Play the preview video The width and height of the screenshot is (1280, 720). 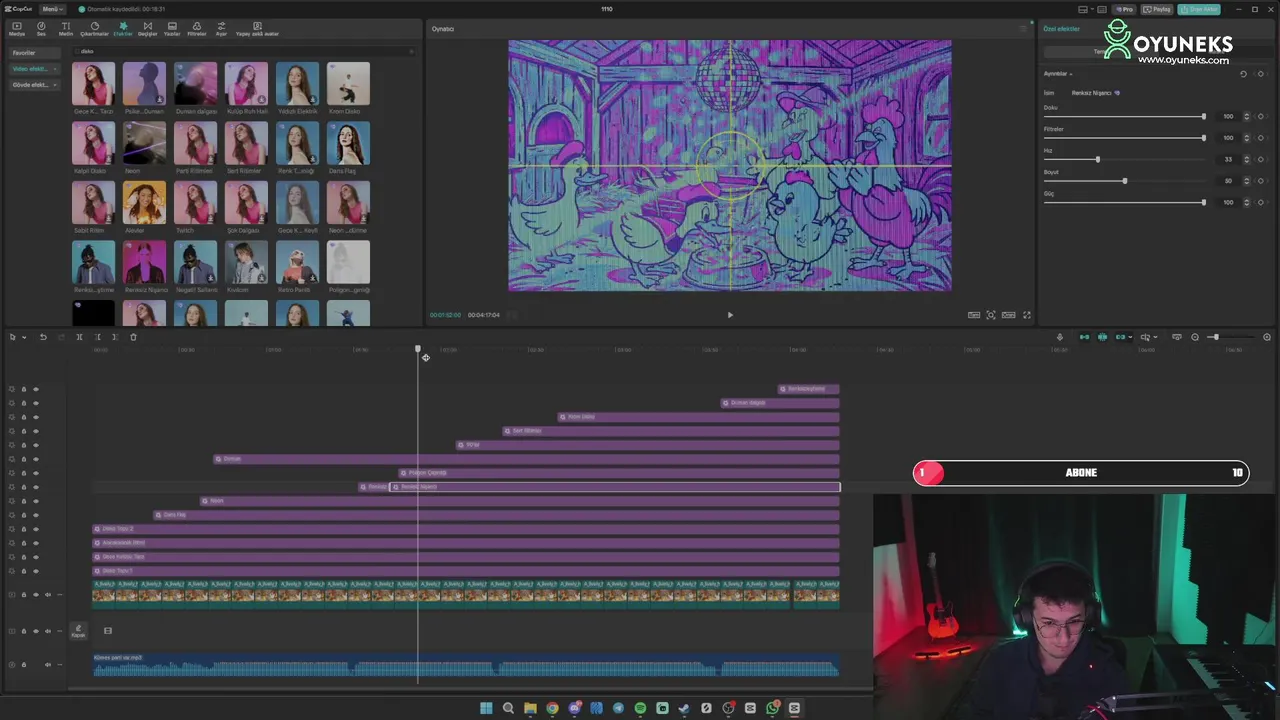click(730, 315)
